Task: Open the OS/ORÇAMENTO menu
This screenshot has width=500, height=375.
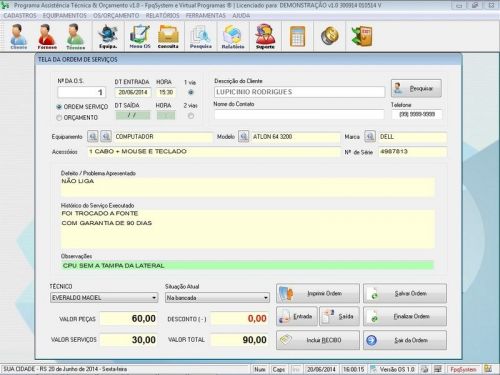Action: 116,16
